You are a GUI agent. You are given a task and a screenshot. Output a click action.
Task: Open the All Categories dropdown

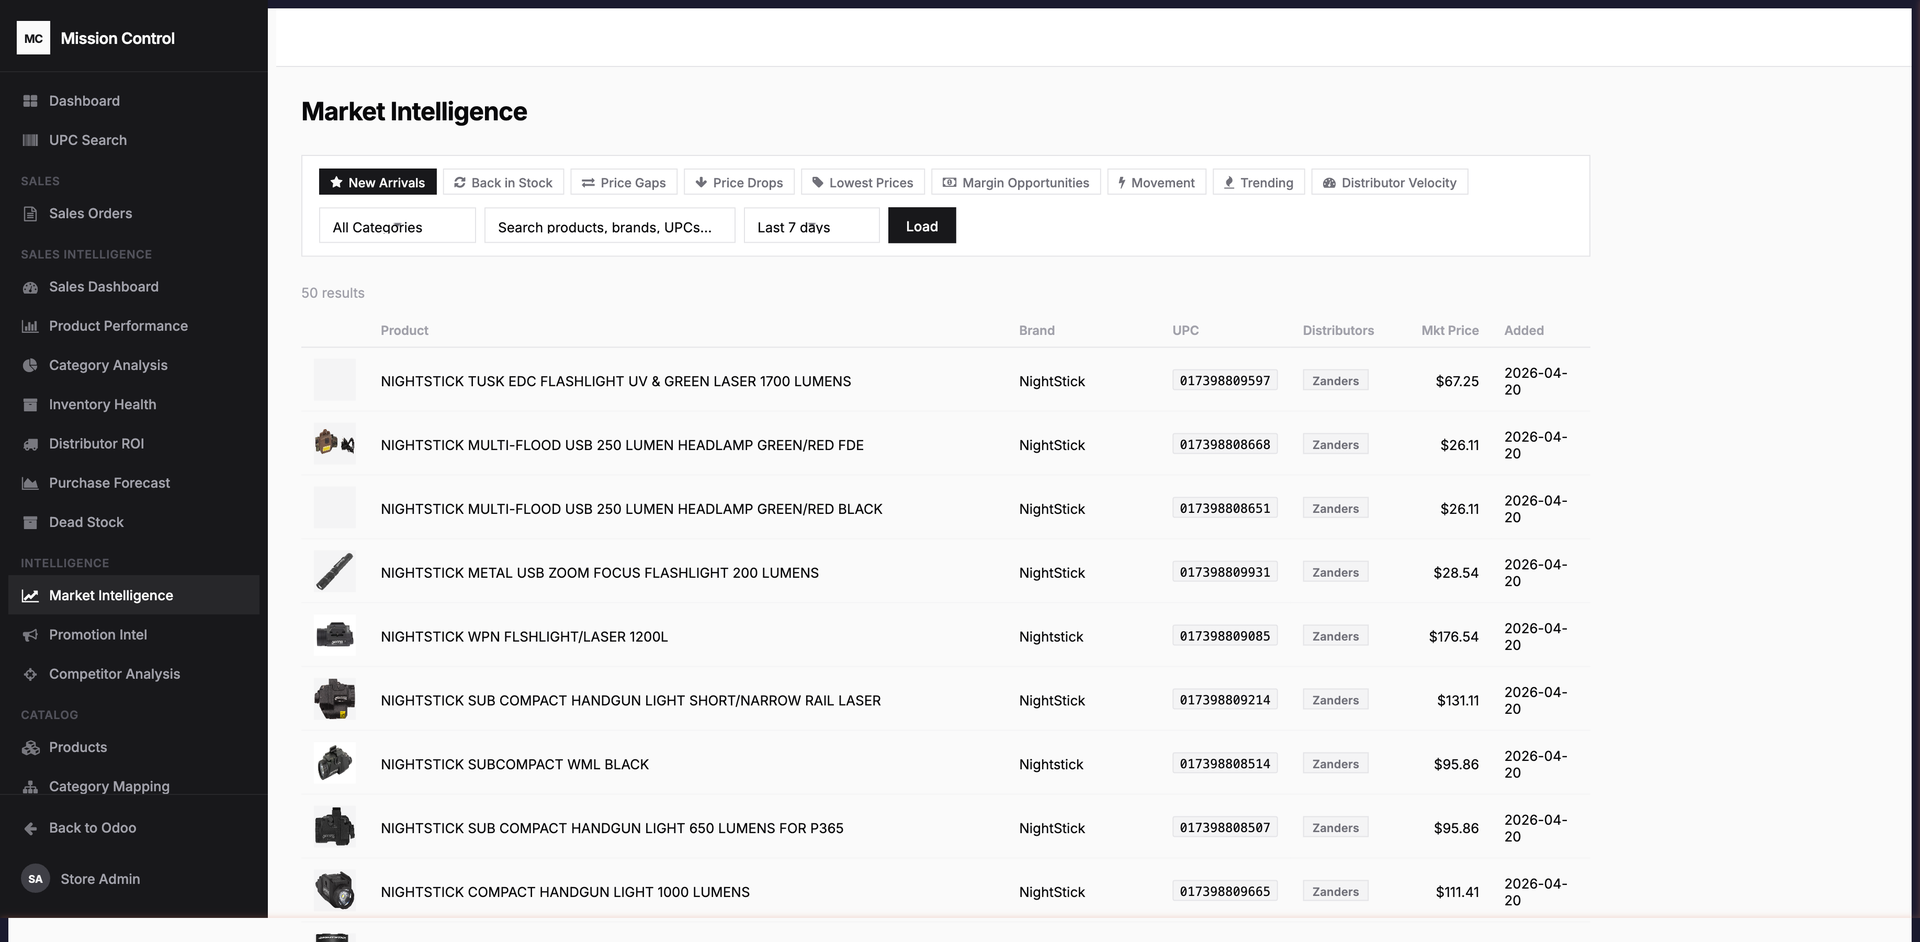397,226
